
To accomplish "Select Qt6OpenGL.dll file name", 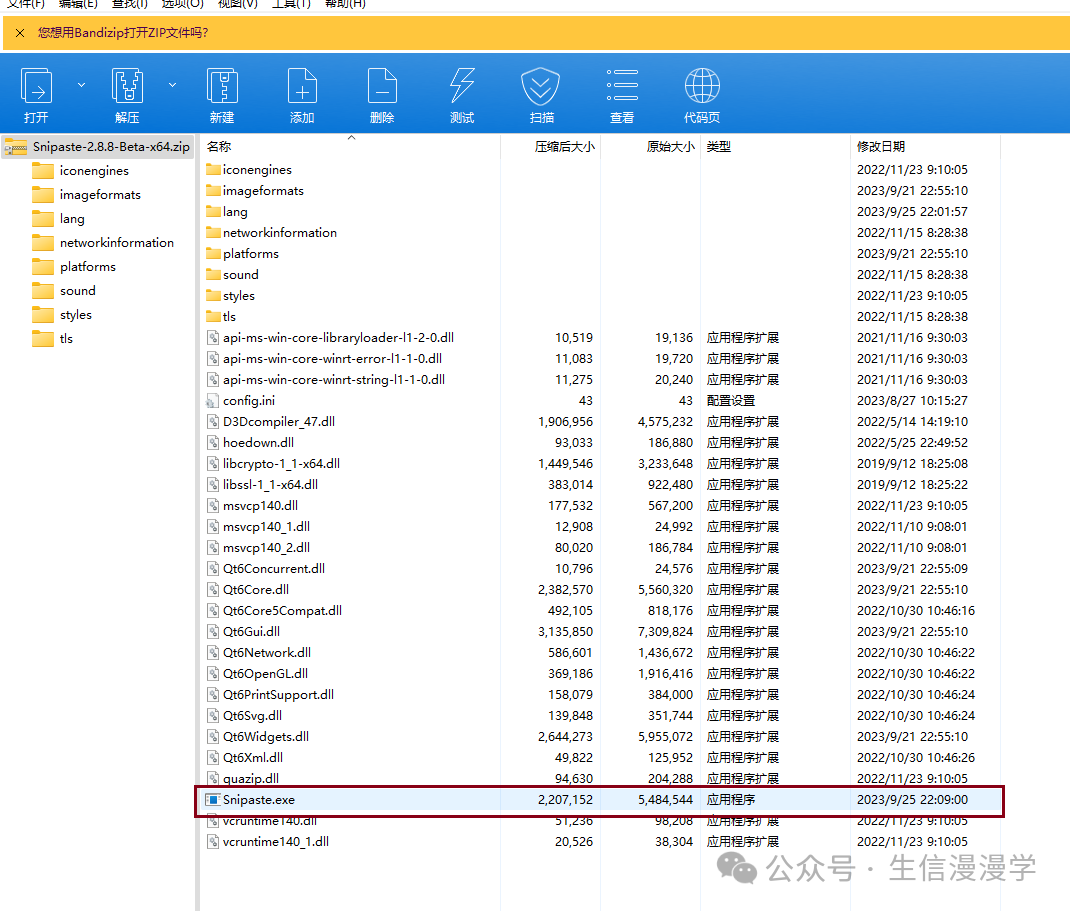I will [x=265, y=674].
